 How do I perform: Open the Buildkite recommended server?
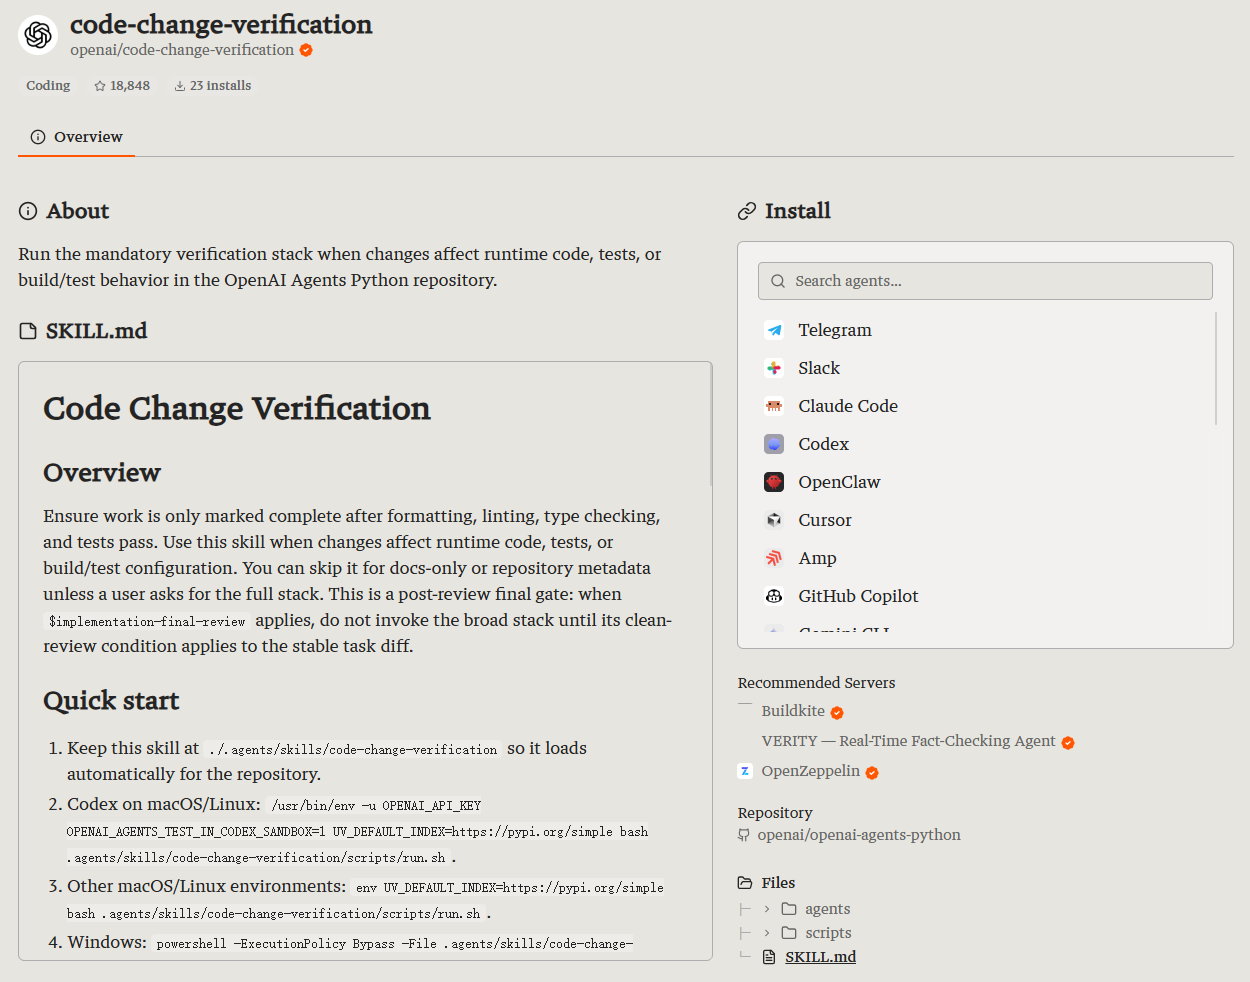tap(793, 711)
